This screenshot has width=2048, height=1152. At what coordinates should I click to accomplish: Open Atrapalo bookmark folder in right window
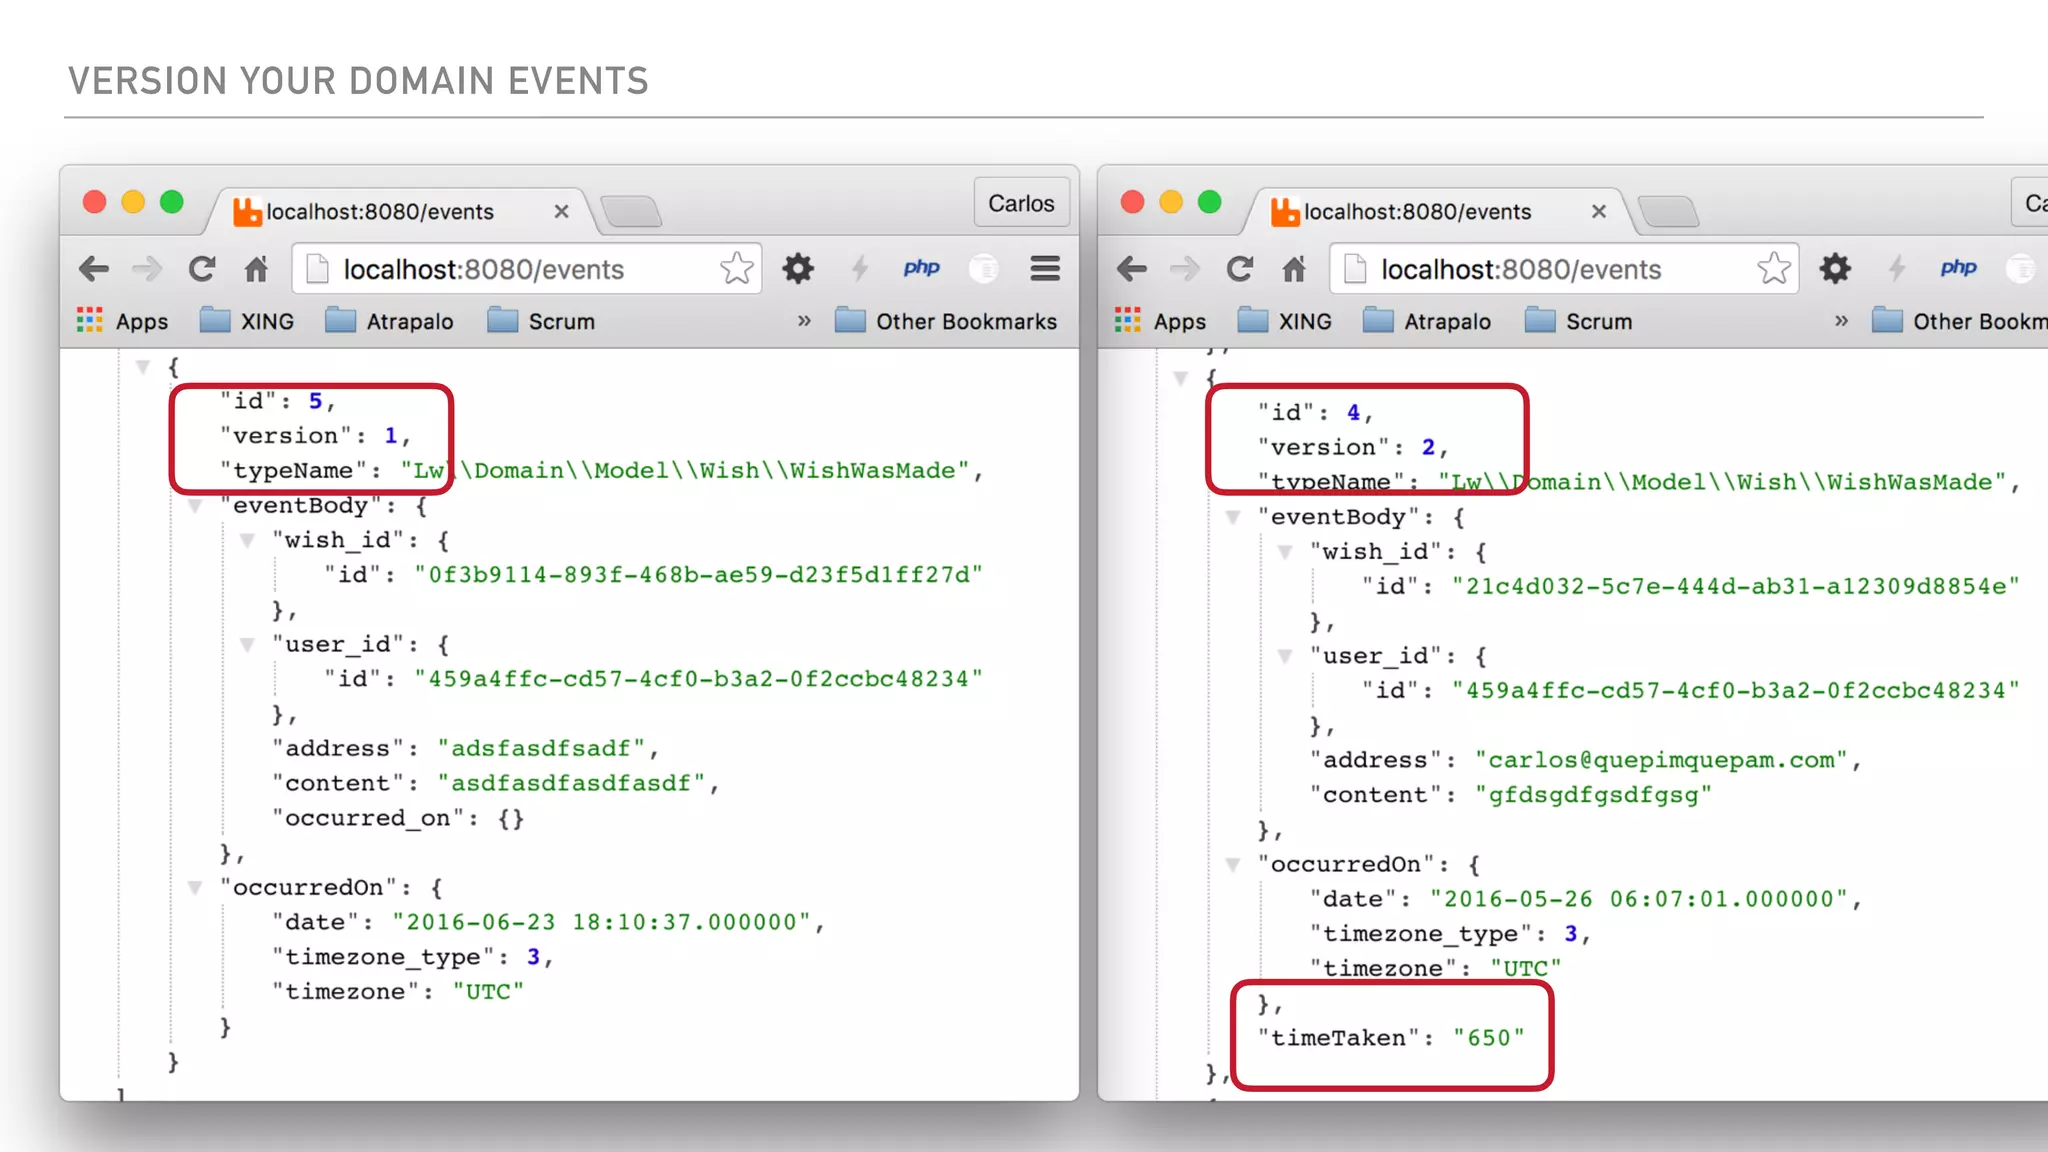tap(1428, 321)
